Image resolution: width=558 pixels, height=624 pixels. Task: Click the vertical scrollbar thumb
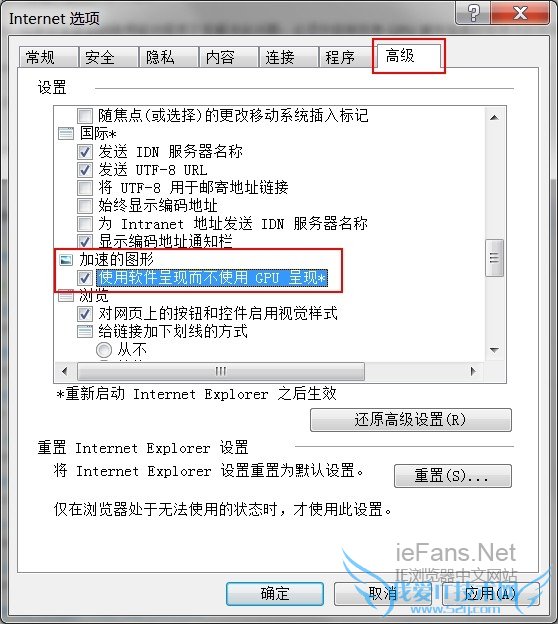tap(494, 258)
